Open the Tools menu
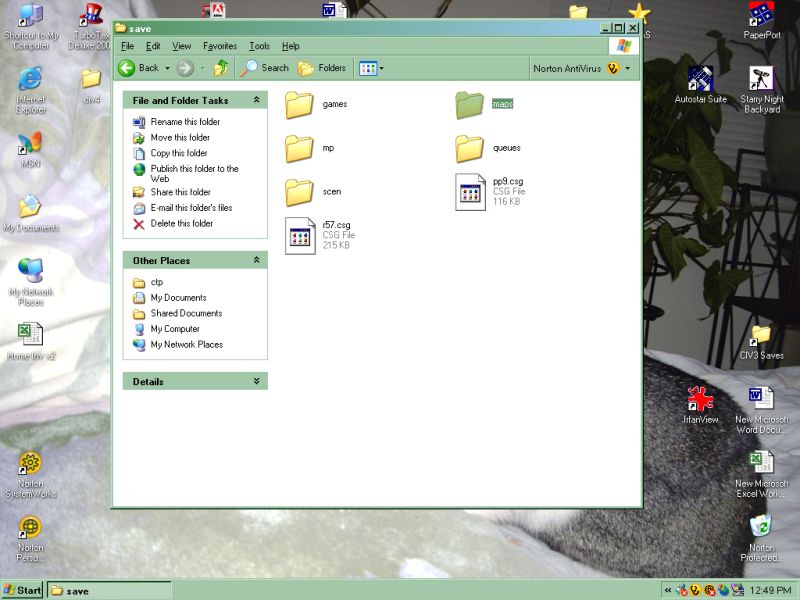The height and width of the screenshot is (600, 800). (x=259, y=46)
